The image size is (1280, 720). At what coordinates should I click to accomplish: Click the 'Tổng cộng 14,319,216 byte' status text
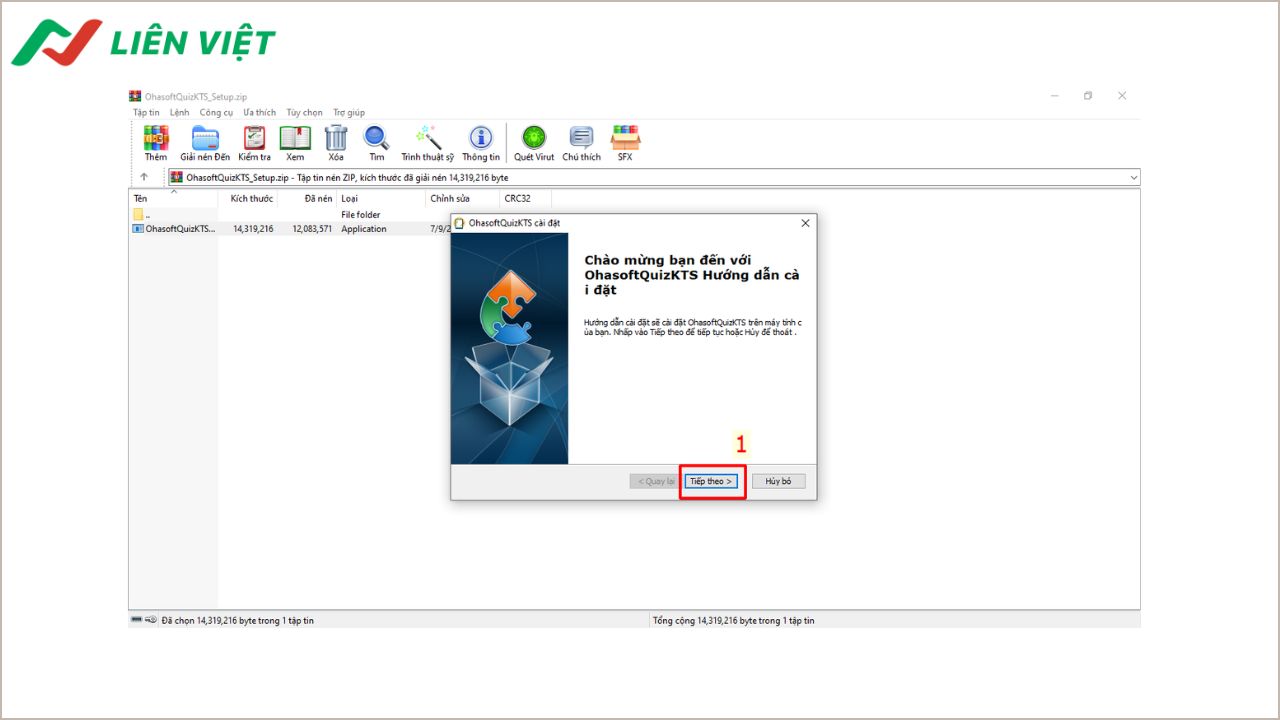tap(733, 621)
